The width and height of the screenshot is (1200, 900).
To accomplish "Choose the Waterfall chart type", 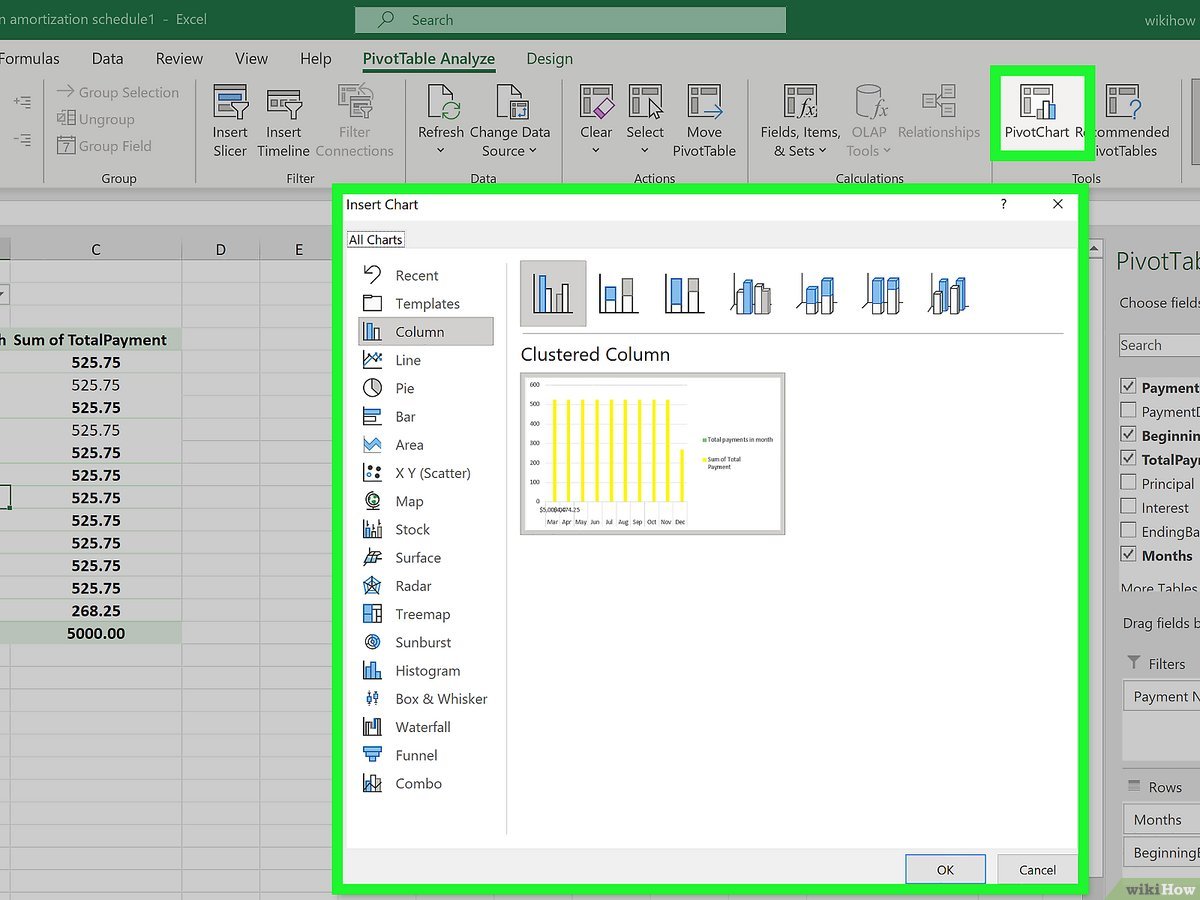I will [x=422, y=727].
